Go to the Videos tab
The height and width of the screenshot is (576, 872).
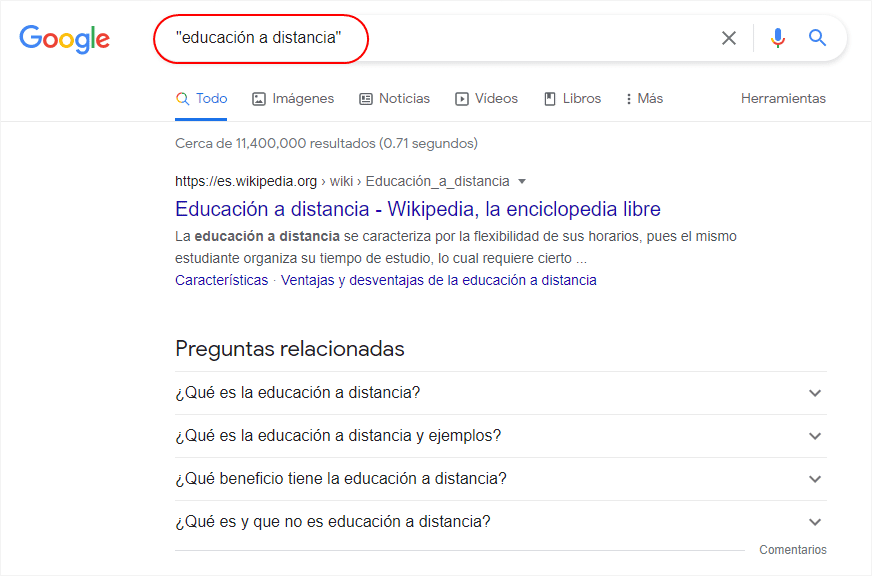pos(487,98)
